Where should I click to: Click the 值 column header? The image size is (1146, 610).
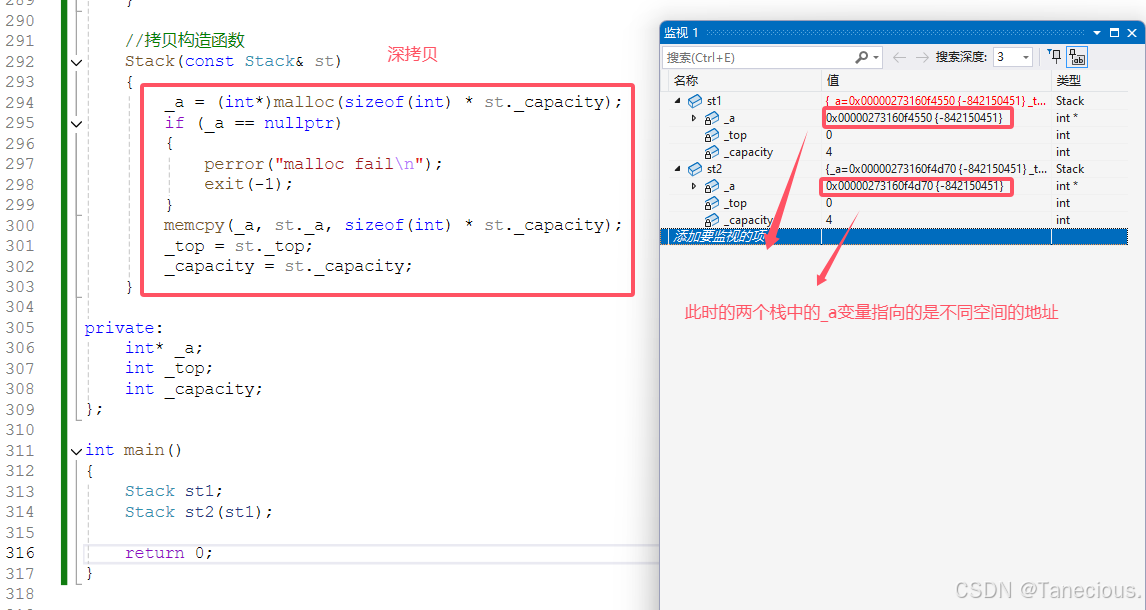click(832, 80)
